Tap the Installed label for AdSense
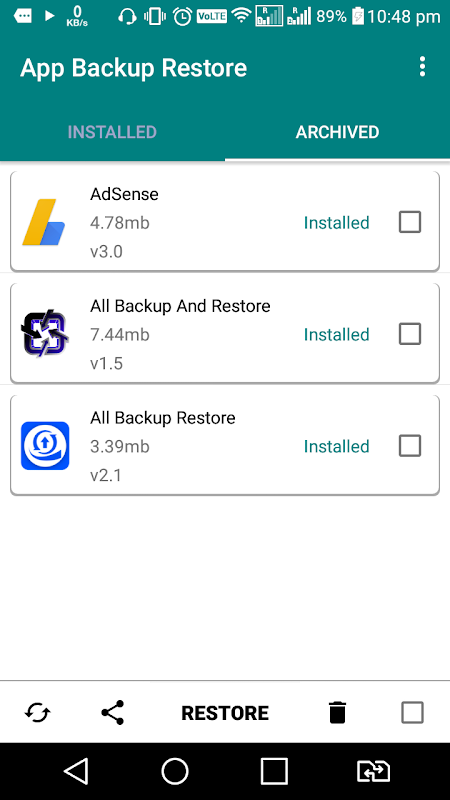The width and height of the screenshot is (450, 800). 336,223
